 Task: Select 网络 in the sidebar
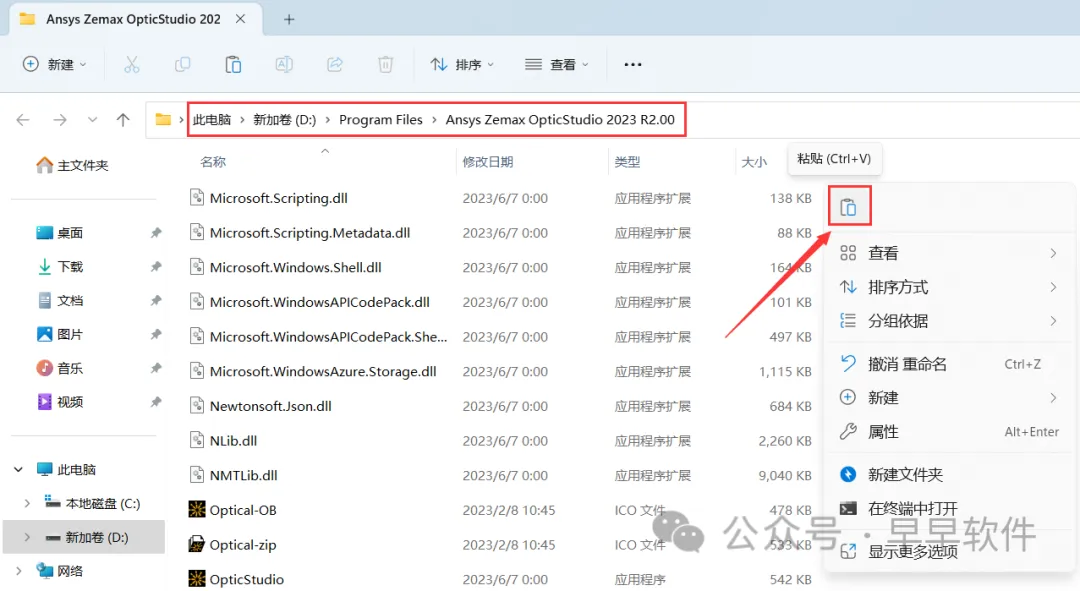coord(60,571)
